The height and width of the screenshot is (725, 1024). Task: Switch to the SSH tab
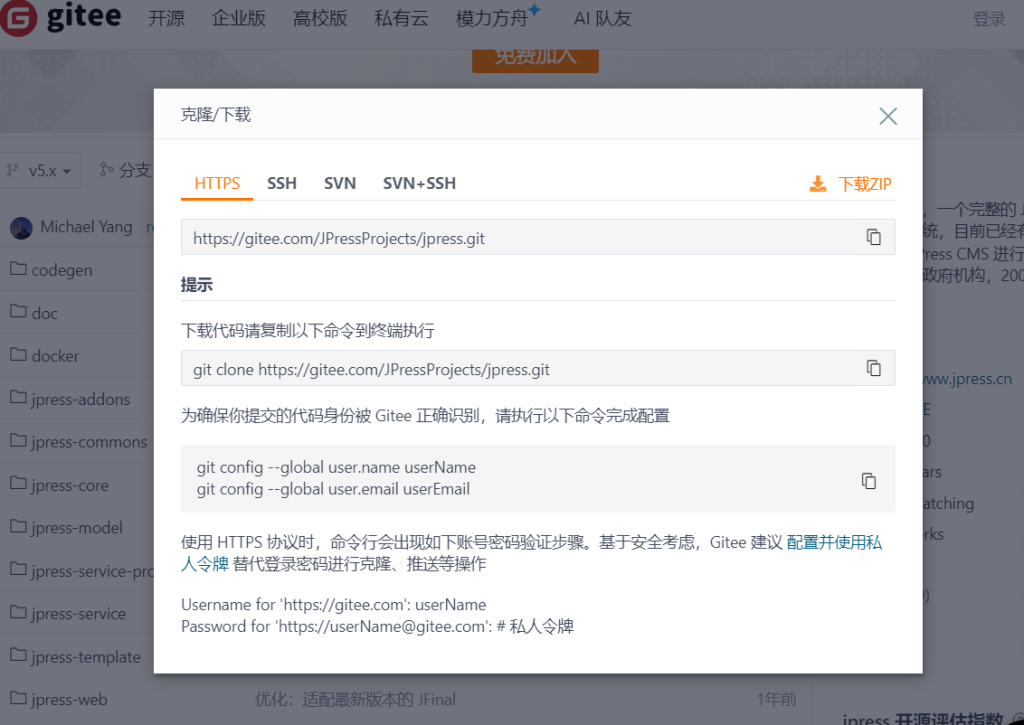click(x=282, y=183)
